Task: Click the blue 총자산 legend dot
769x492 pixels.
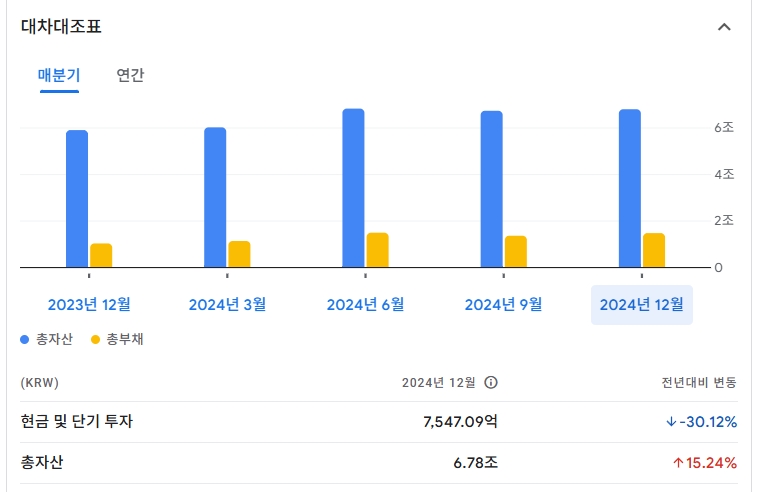Action: coord(25,339)
